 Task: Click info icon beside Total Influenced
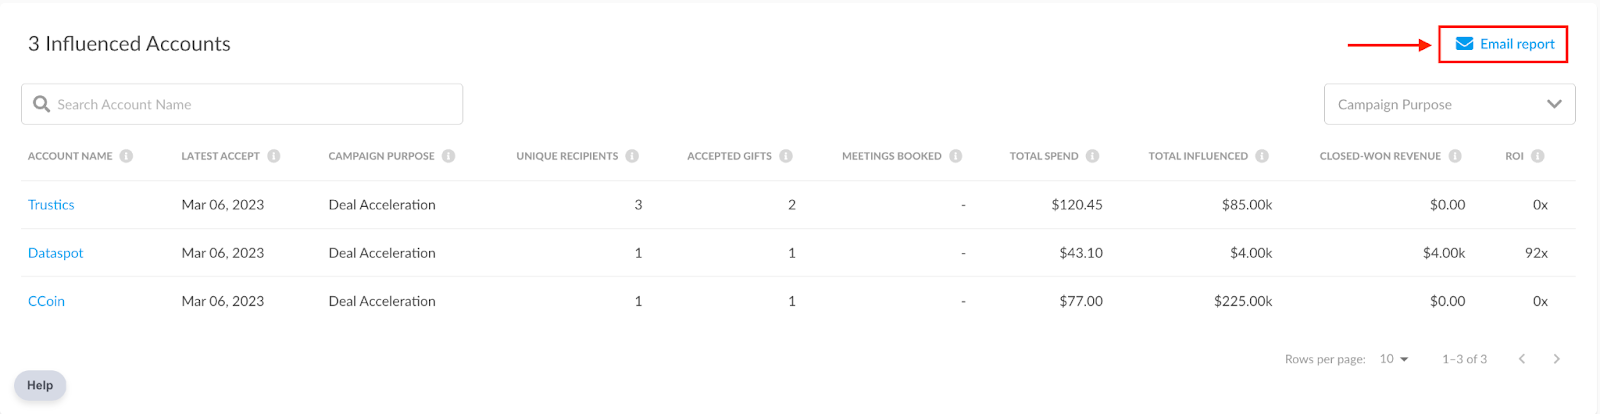click(x=1262, y=156)
